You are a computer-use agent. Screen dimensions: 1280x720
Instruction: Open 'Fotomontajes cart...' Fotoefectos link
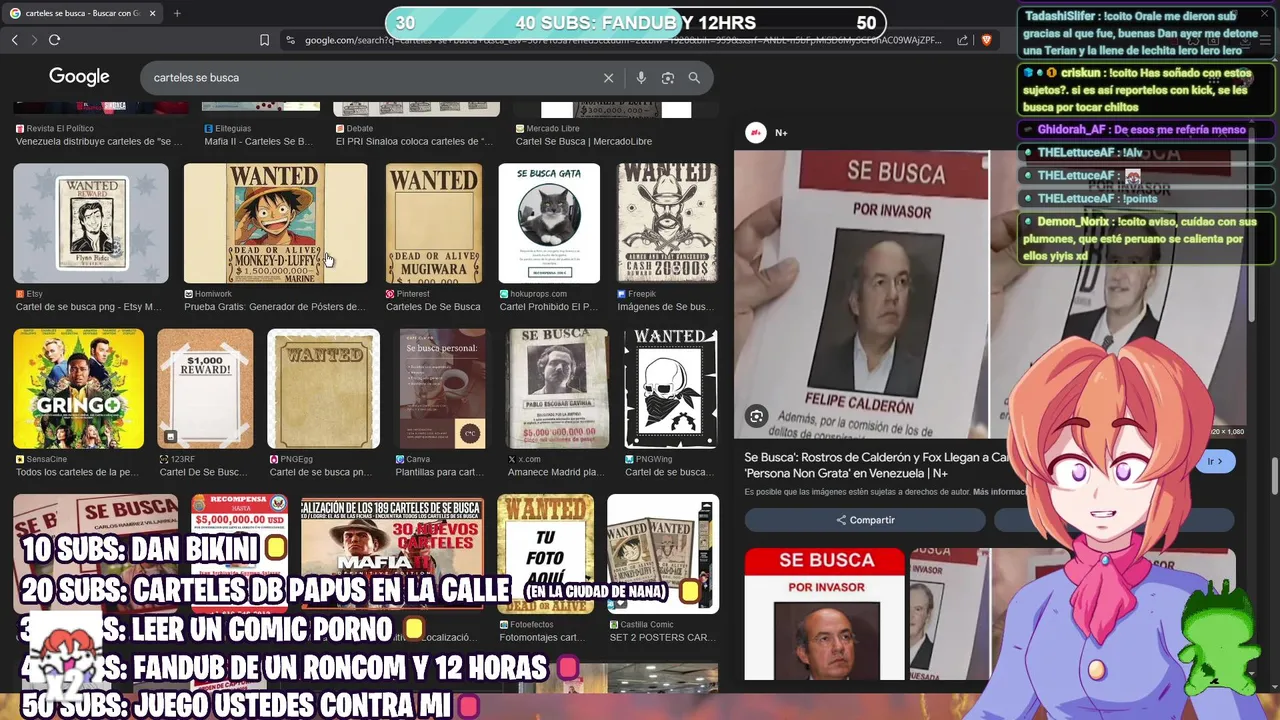(543, 637)
